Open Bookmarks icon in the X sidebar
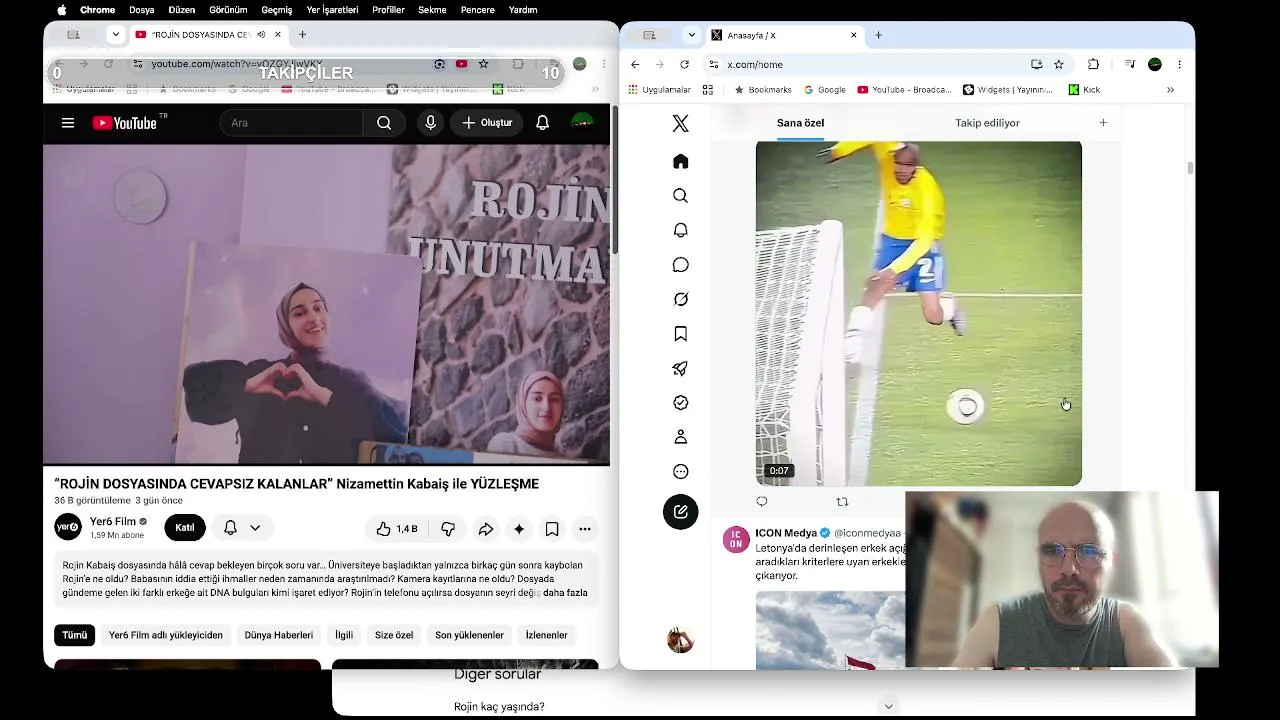This screenshot has width=1280, height=720. tap(680, 334)
